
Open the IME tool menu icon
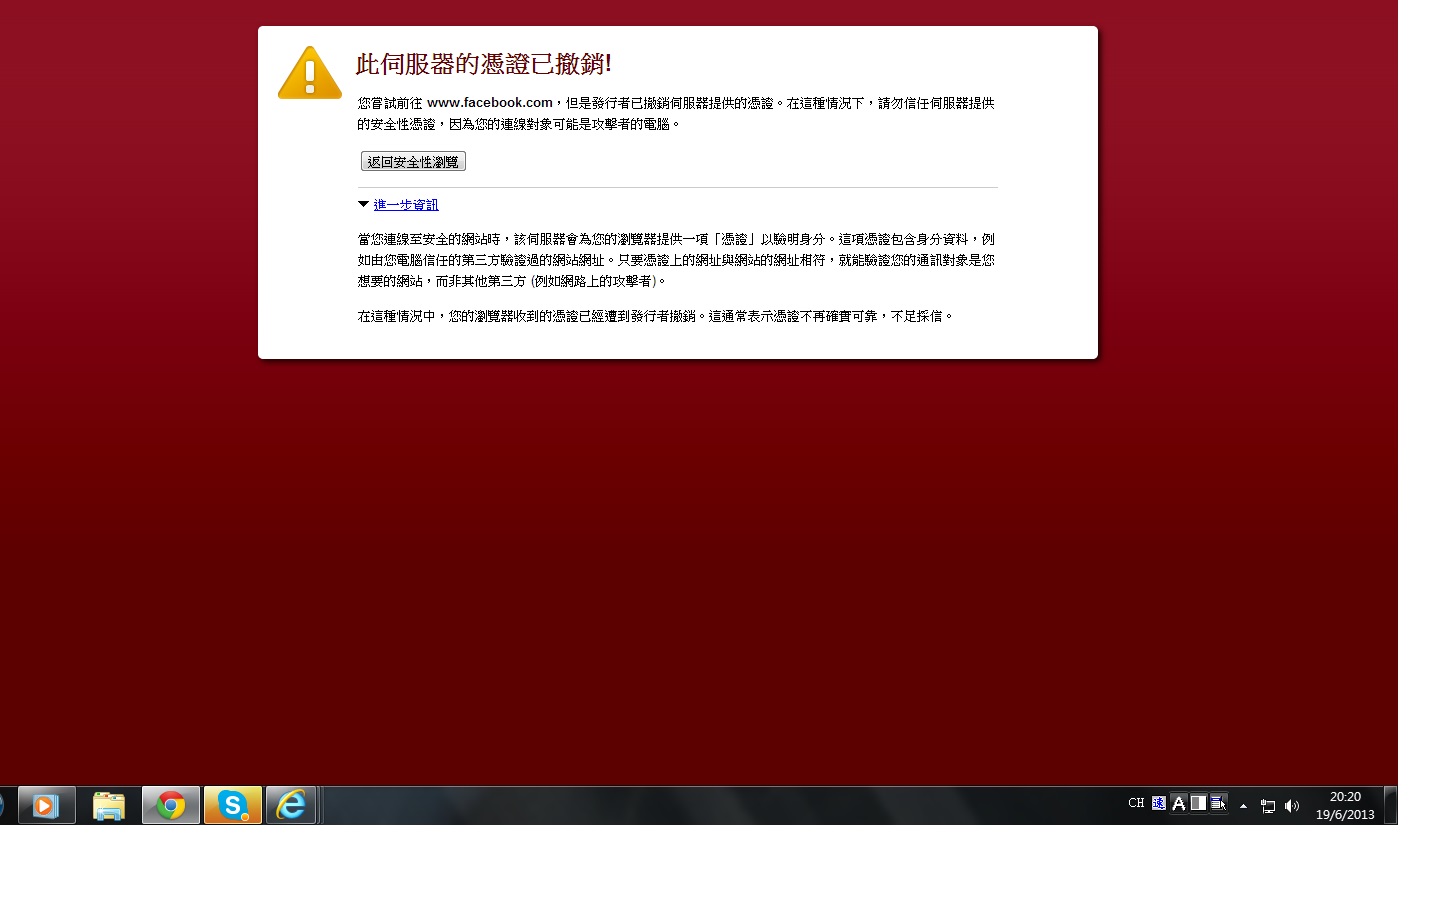point(1218,803)
